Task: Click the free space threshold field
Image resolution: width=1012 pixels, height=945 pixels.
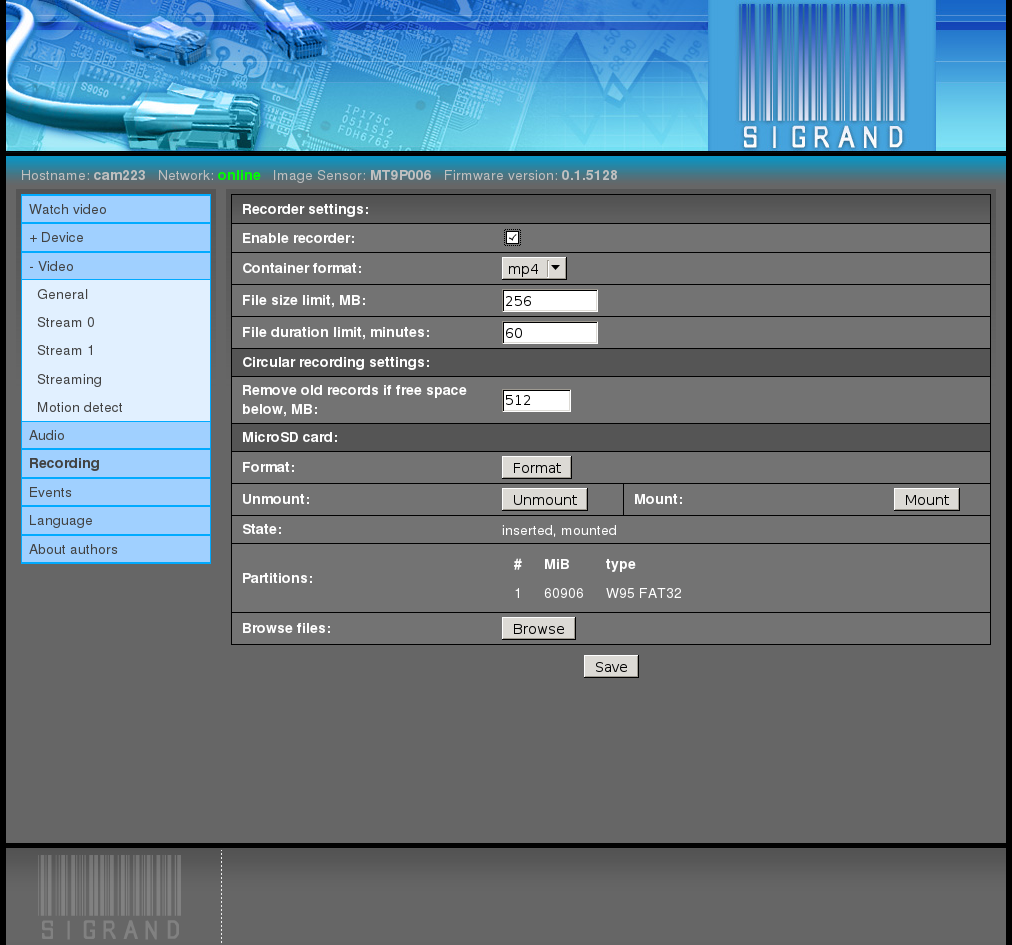Action: click(536, 400)
